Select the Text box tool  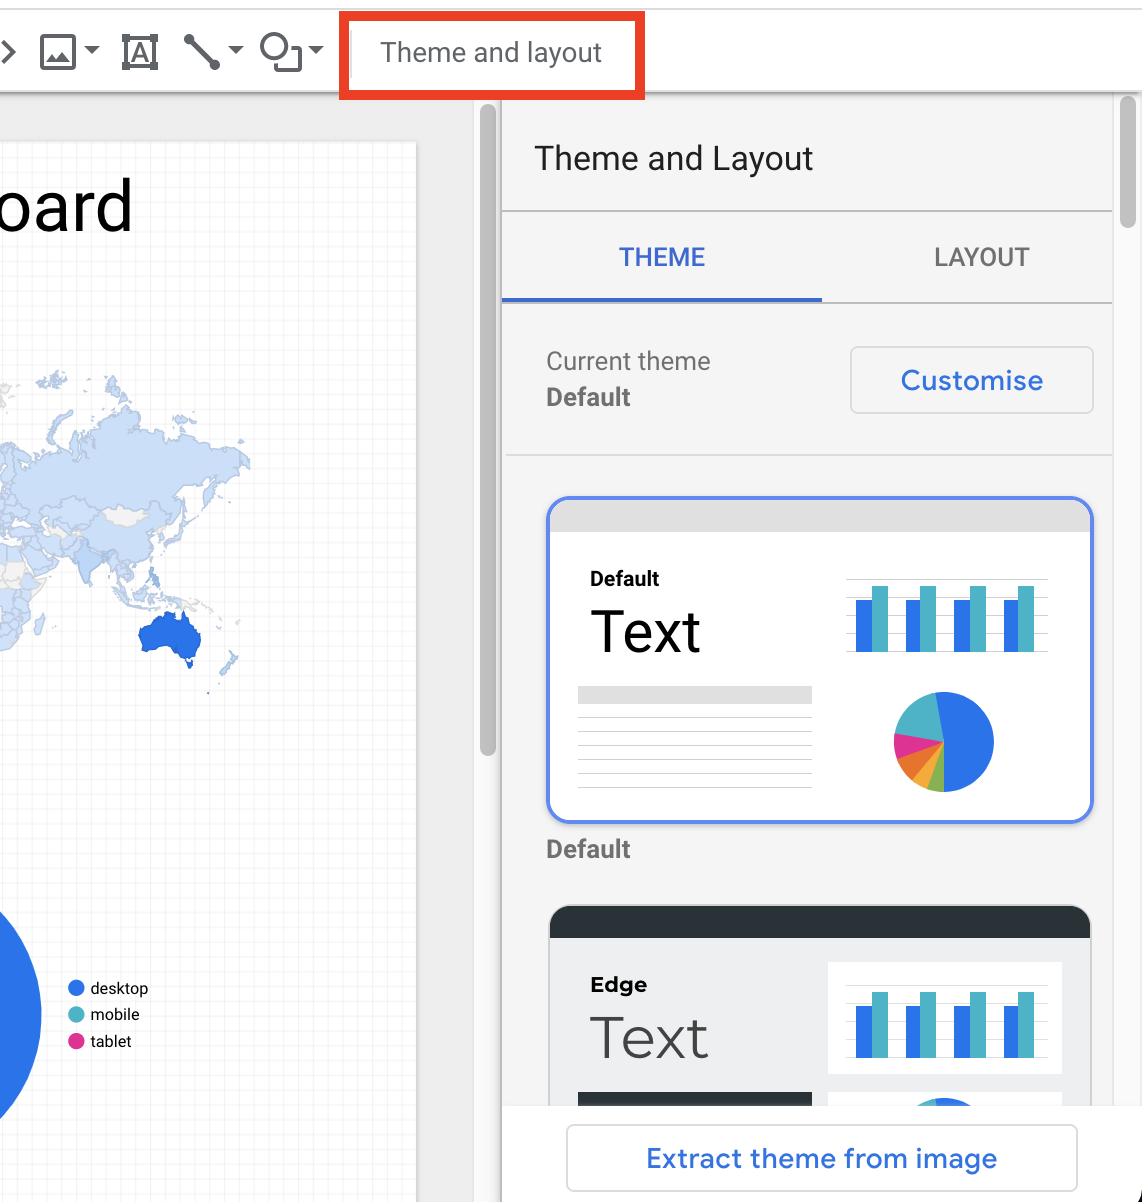pyautogui.click(x=140, y=51)
